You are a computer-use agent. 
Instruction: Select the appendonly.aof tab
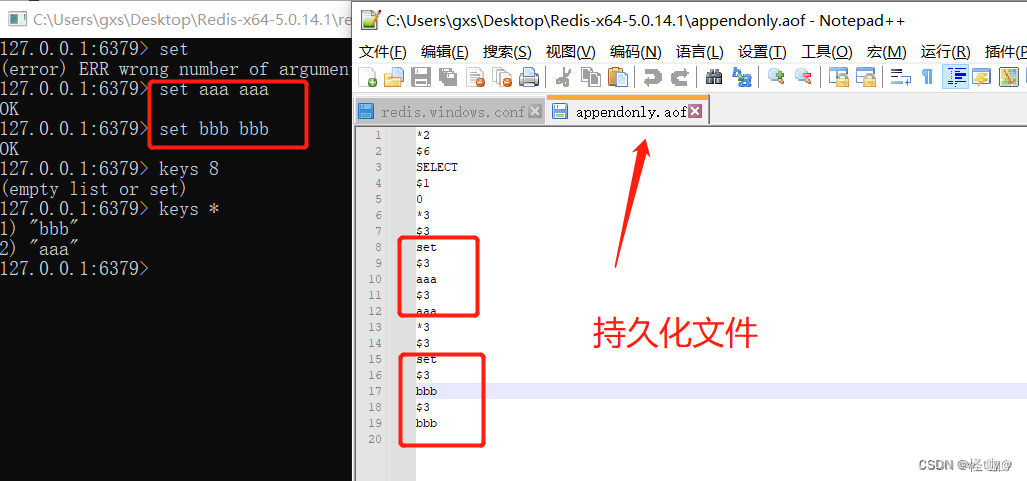(627, 110)
